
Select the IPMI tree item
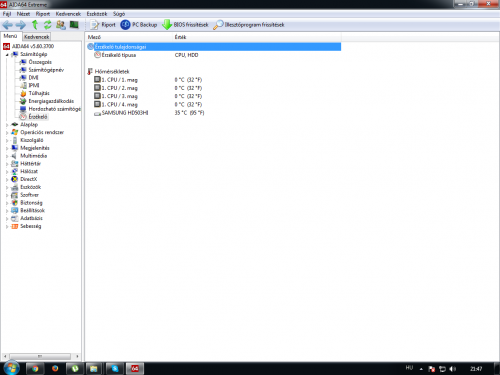tap(29, 85)
